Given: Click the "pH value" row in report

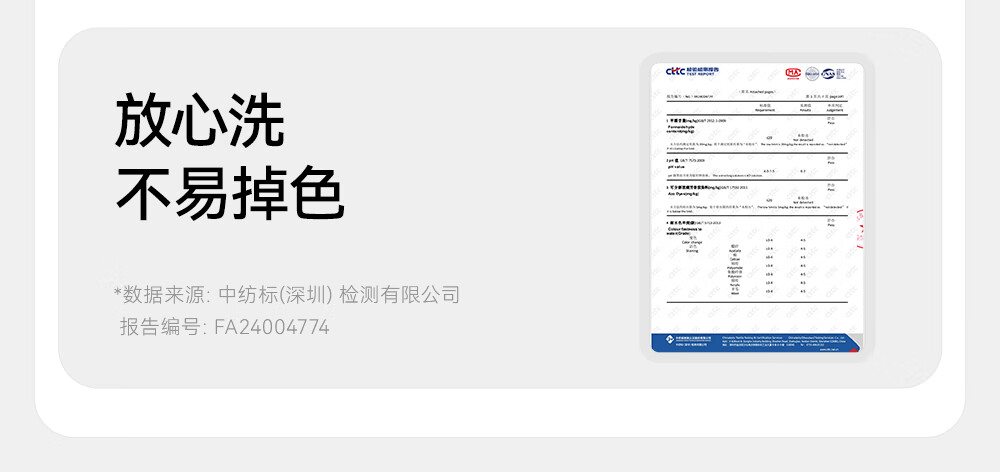Looking at the screenshot, I should (756, 166).
